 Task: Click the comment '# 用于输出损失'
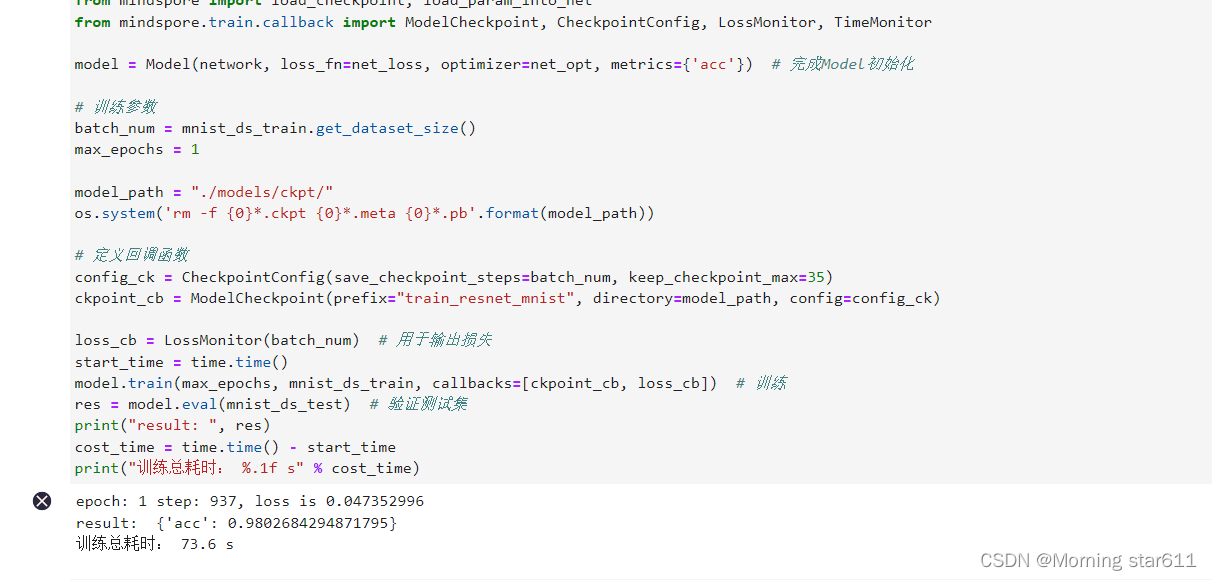(x=435, y=340)
